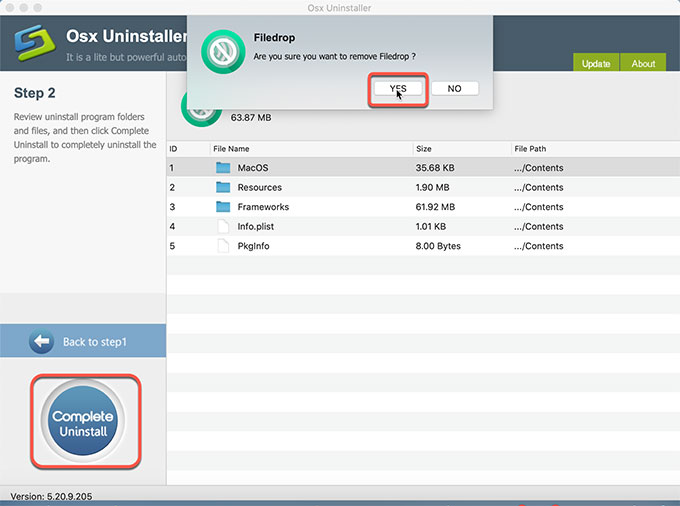The image size is (680, 506).
Task: Open the About tab
Action: click(643, 62)
